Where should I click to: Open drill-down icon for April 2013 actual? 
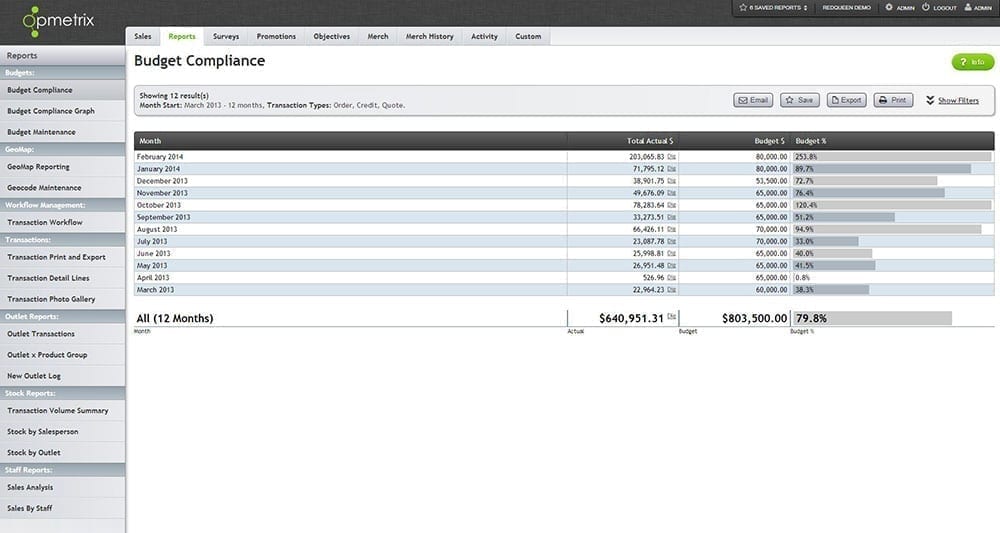tap(672, 278)
